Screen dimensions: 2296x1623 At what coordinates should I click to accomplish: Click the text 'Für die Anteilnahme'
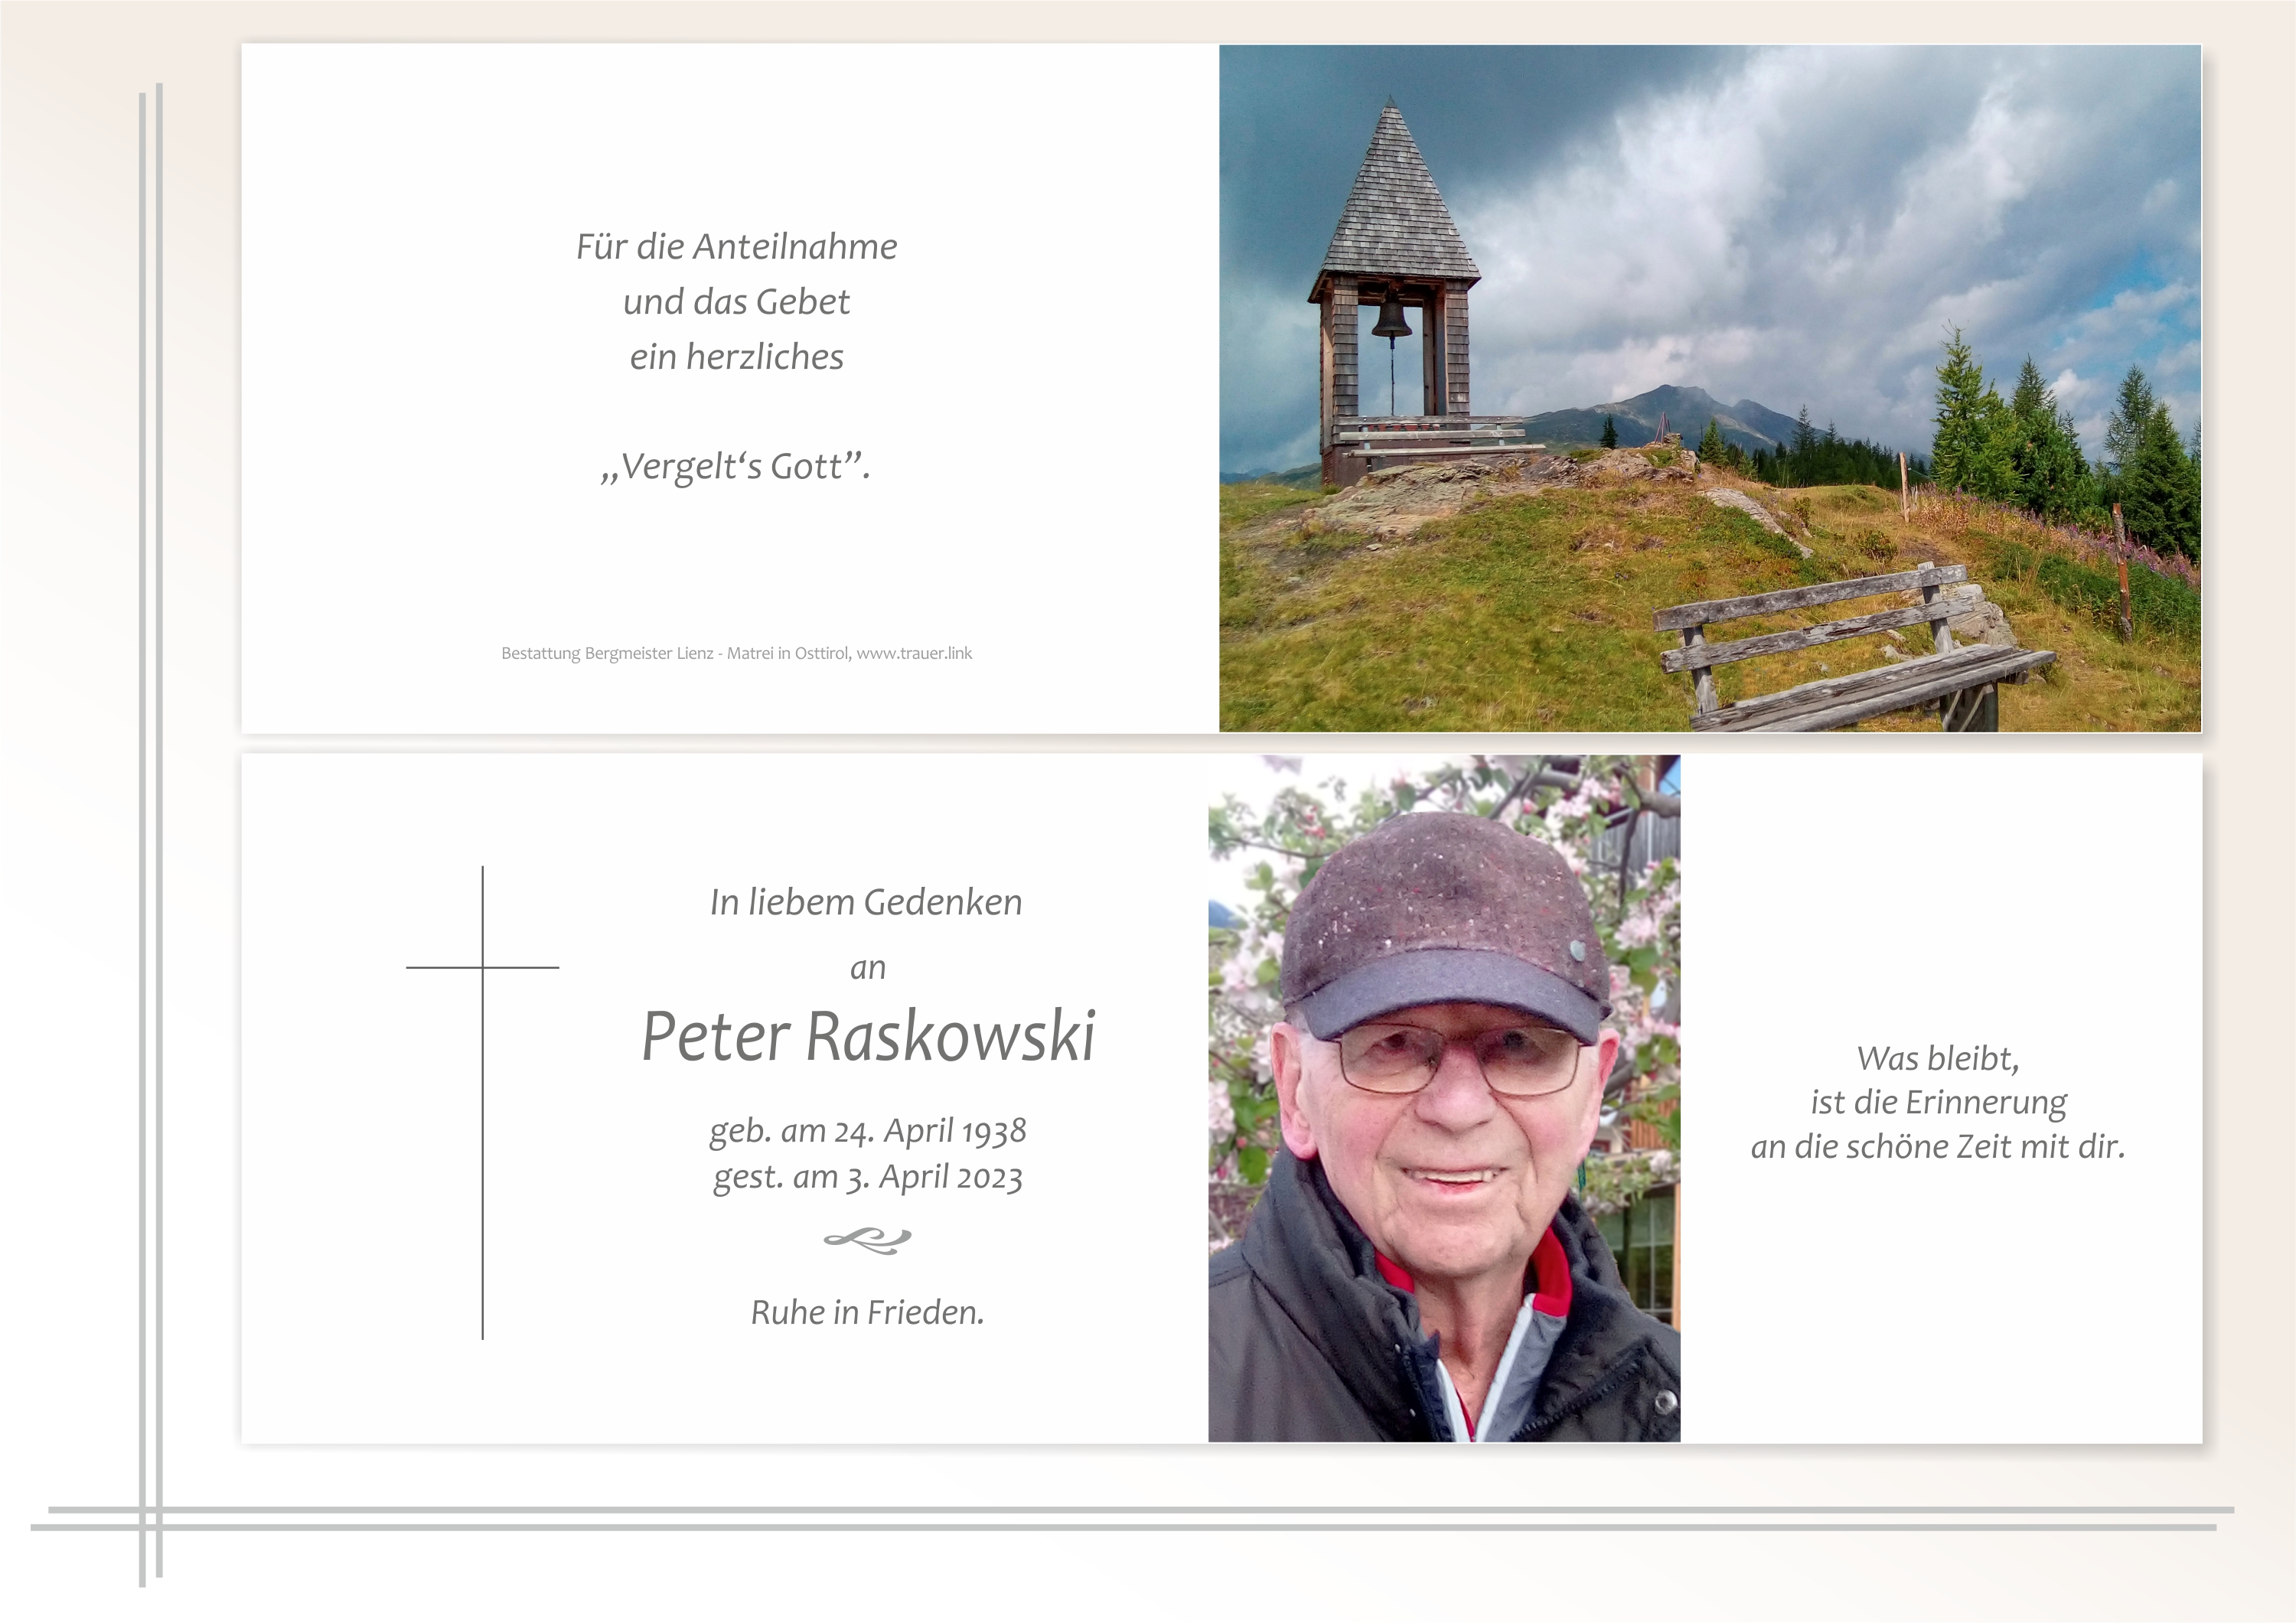(x=737, y=247)
